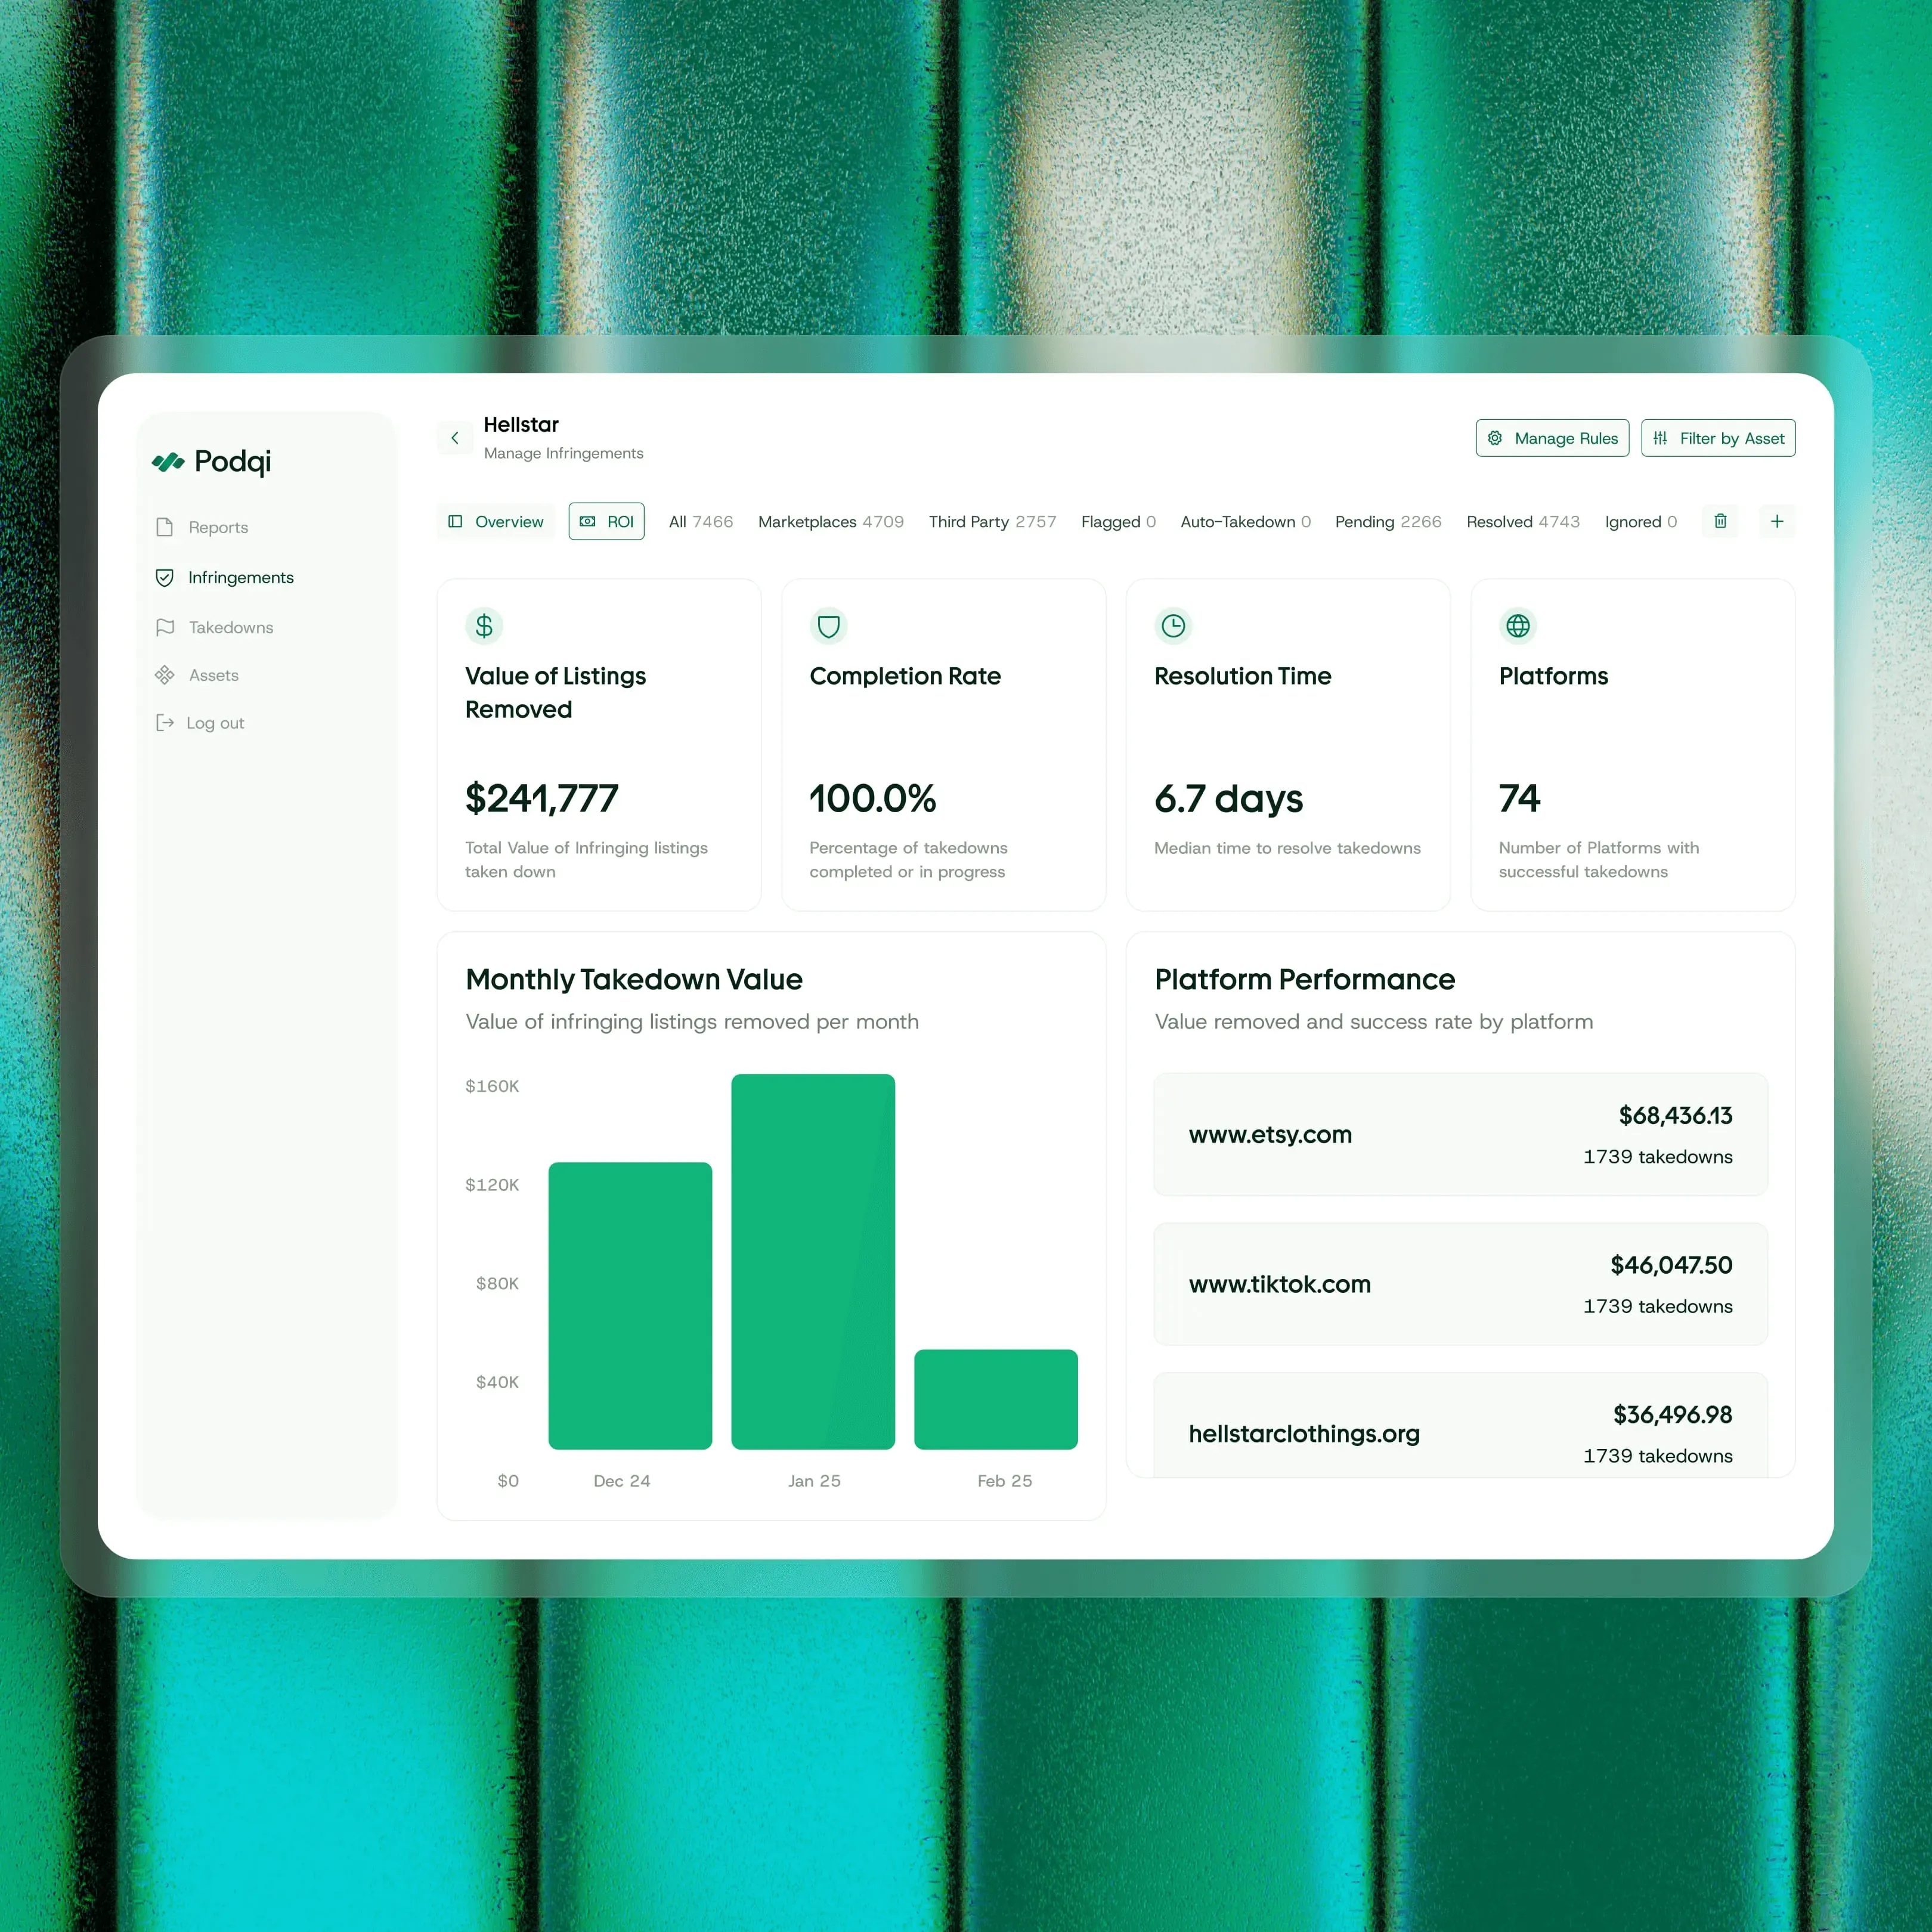
Task: Select the 6.7 days value
Action: [x=1229, y=799]
